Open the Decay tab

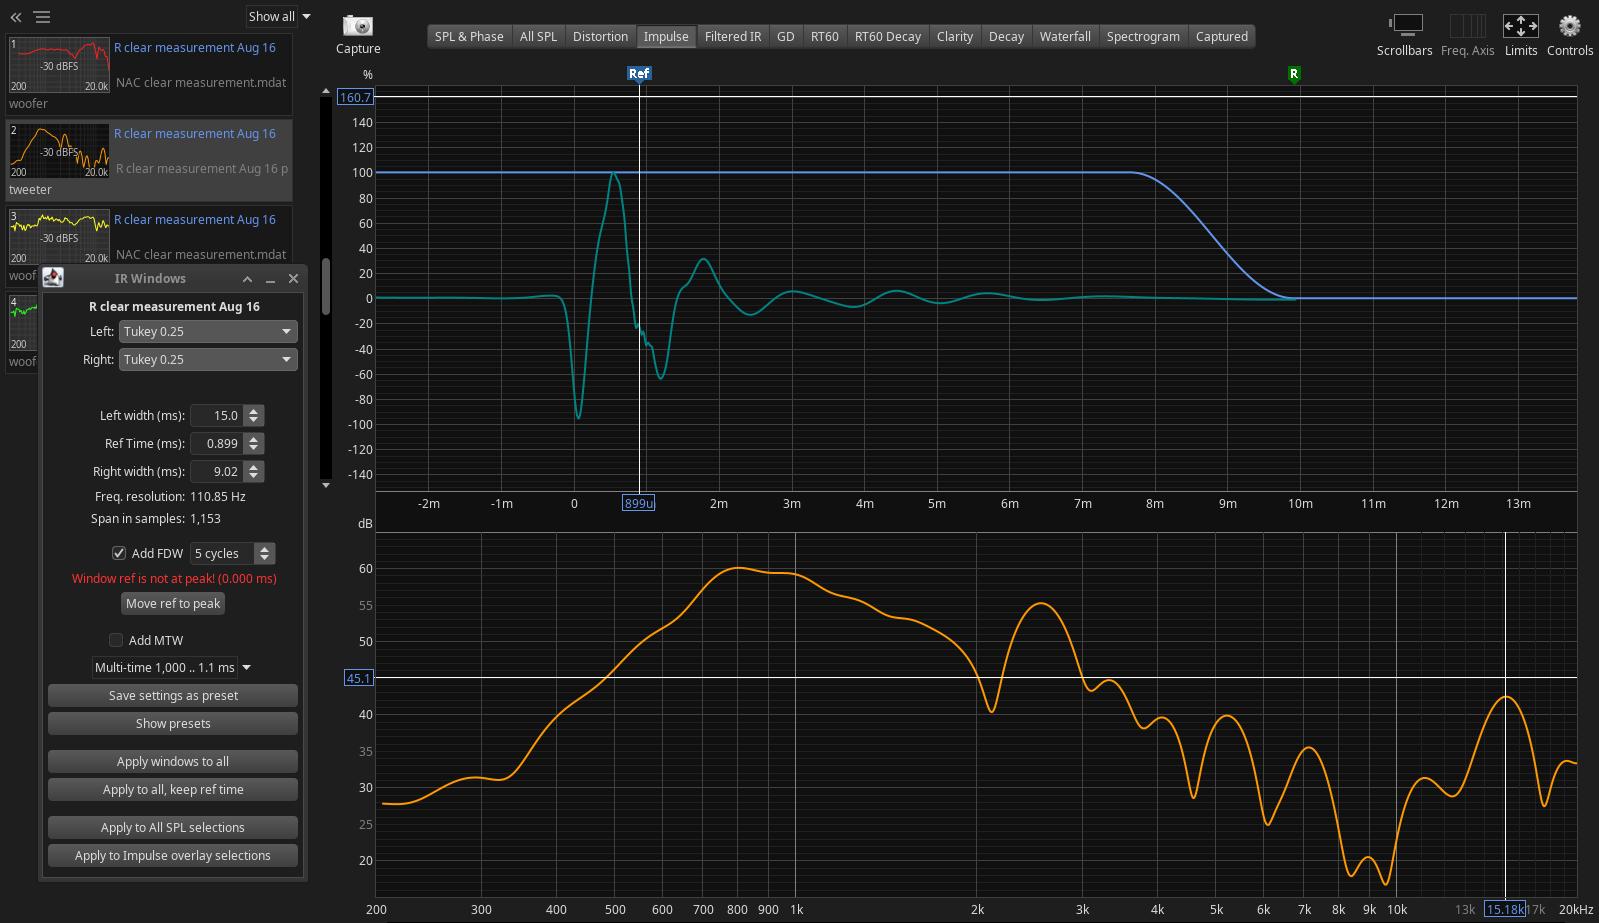(1006, 36)
